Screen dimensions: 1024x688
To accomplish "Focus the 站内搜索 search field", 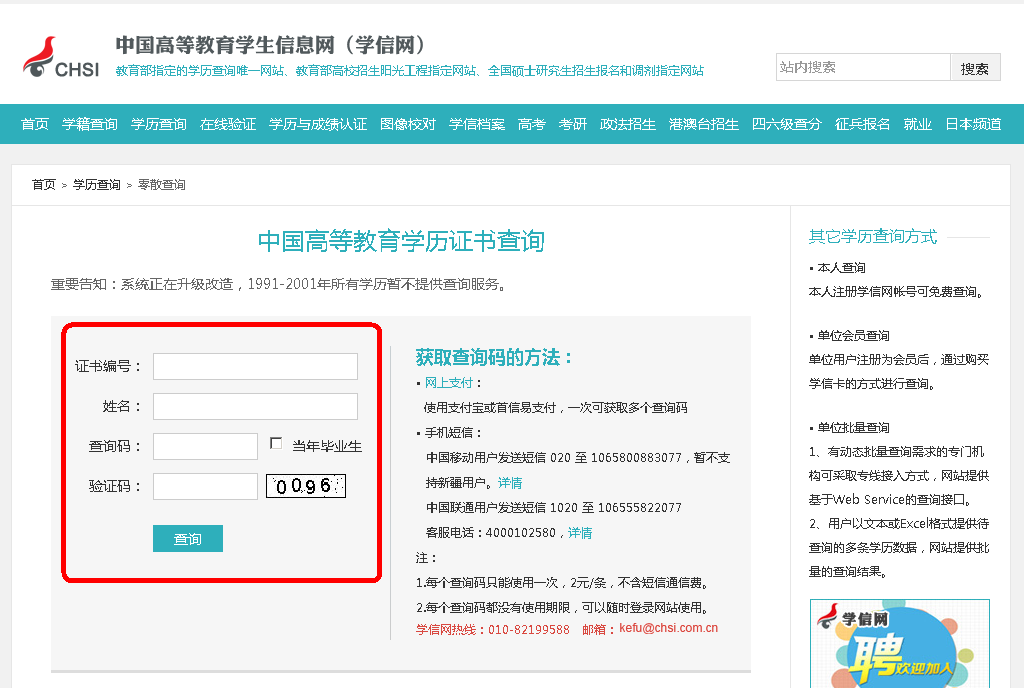I will pos(862,67).
